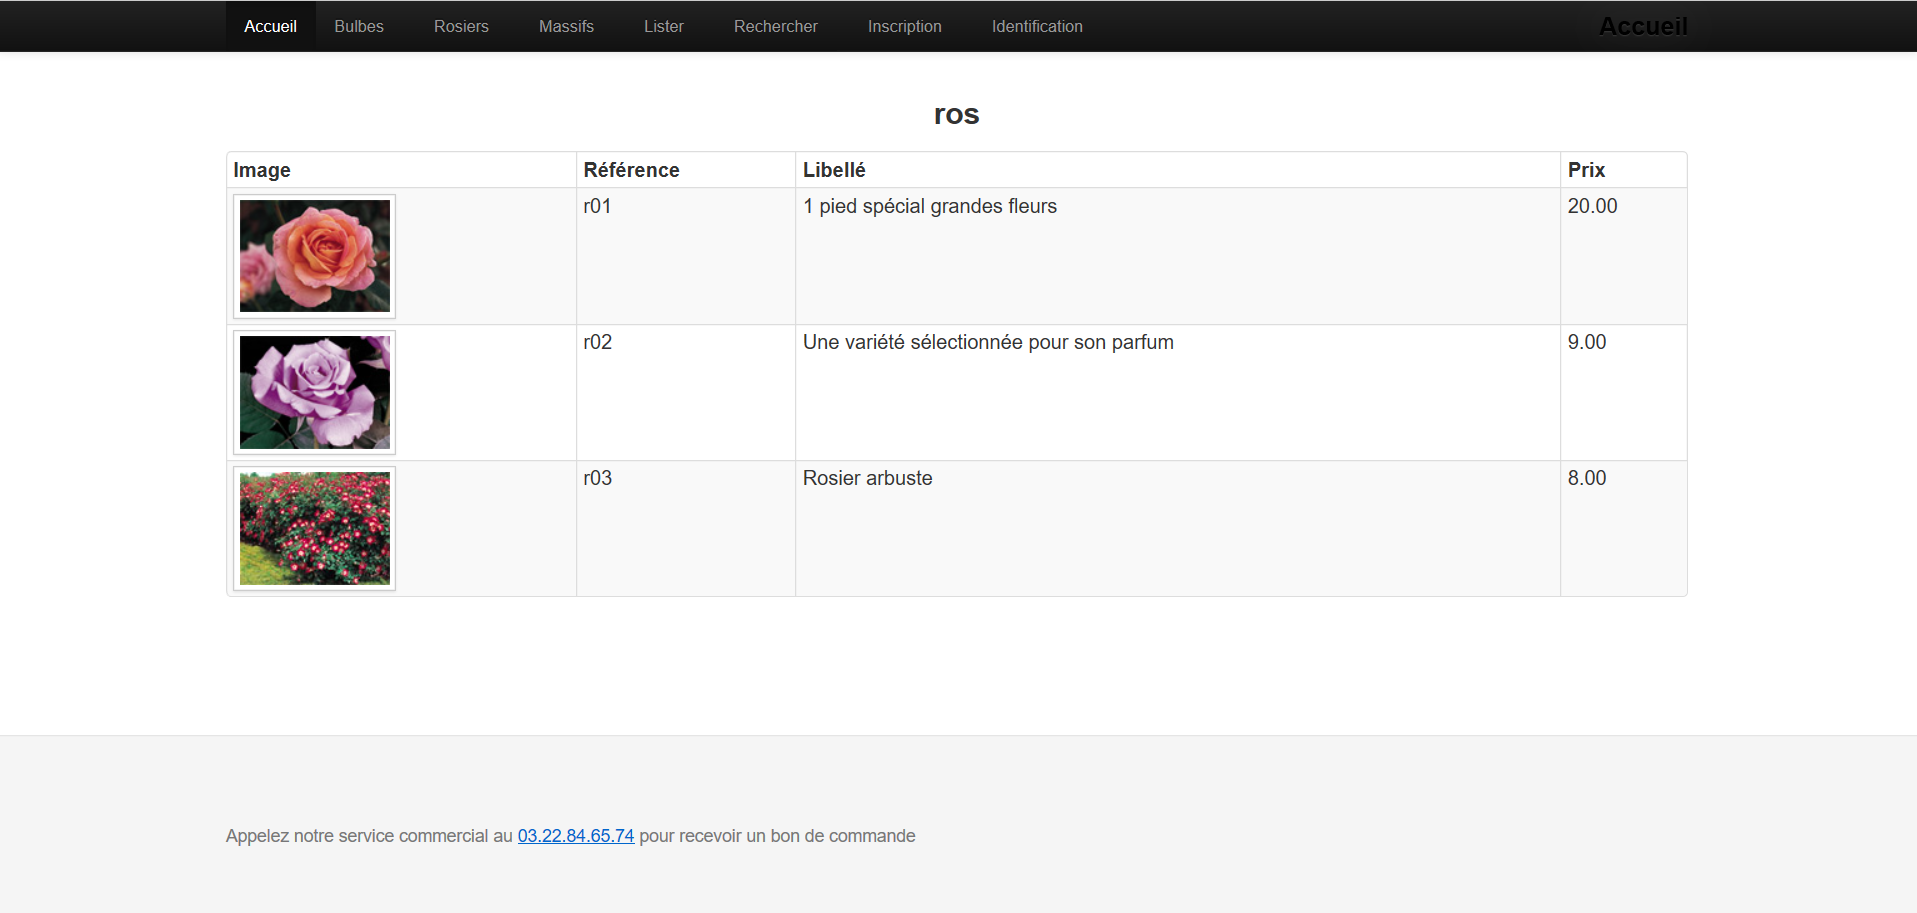Screen dimensions: 1917x913
Task: Click the Inscription link in navbar
Action: coord(904,26)
